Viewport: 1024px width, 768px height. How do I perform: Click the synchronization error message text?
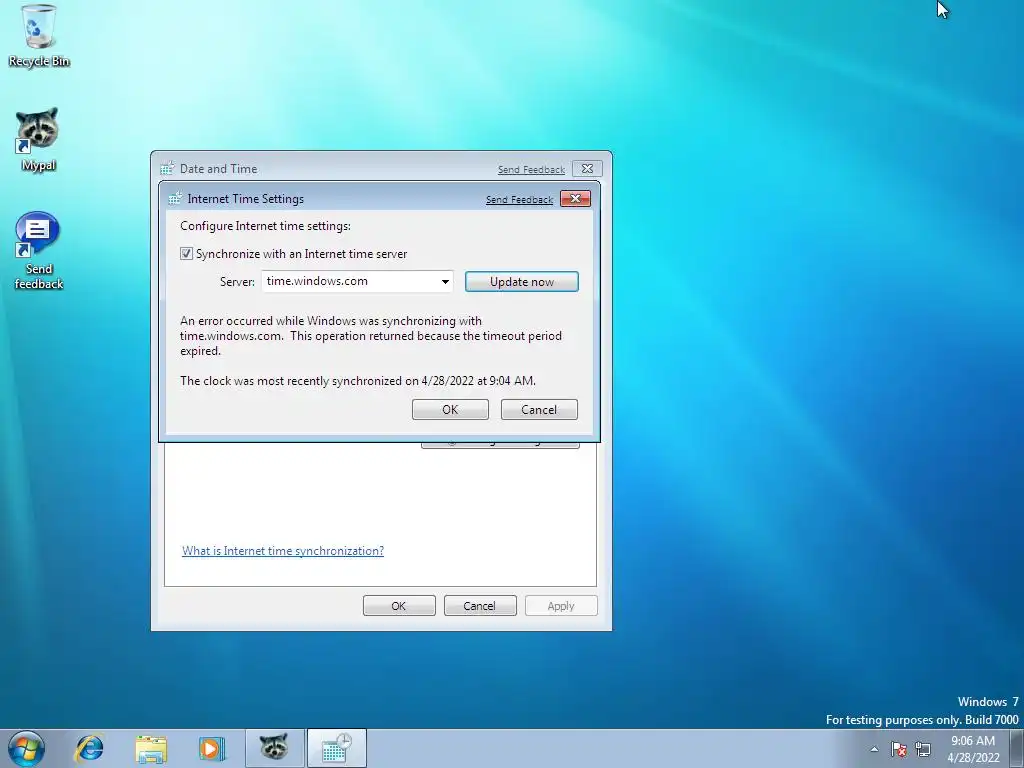371,336
